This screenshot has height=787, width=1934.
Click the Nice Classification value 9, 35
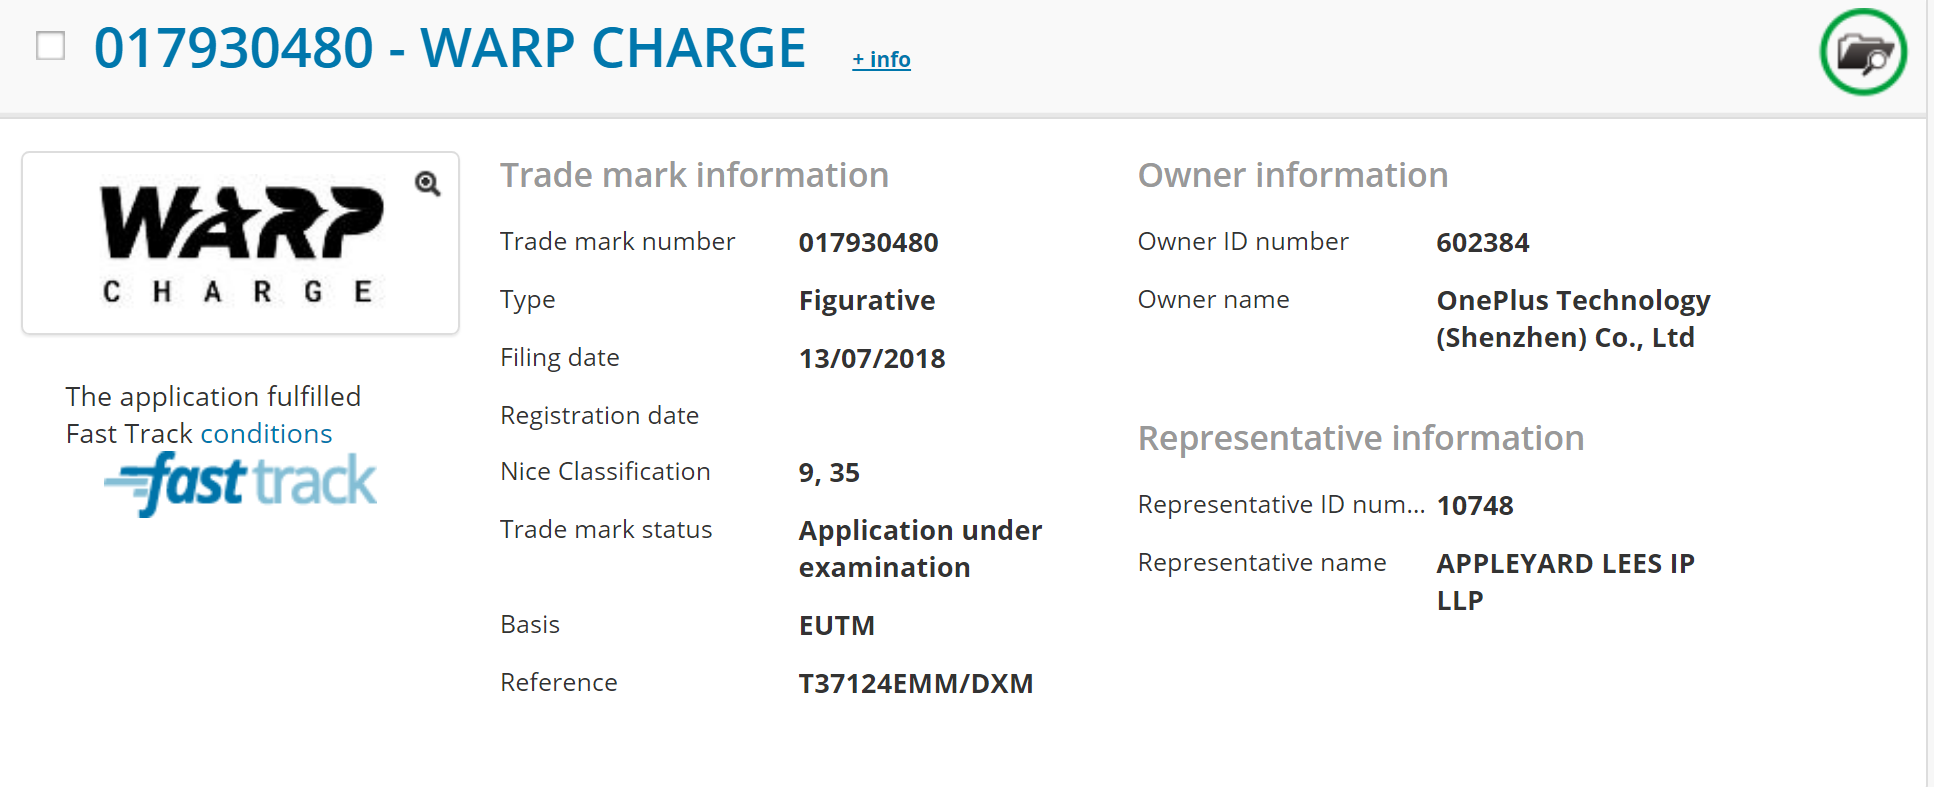point(829,473)
